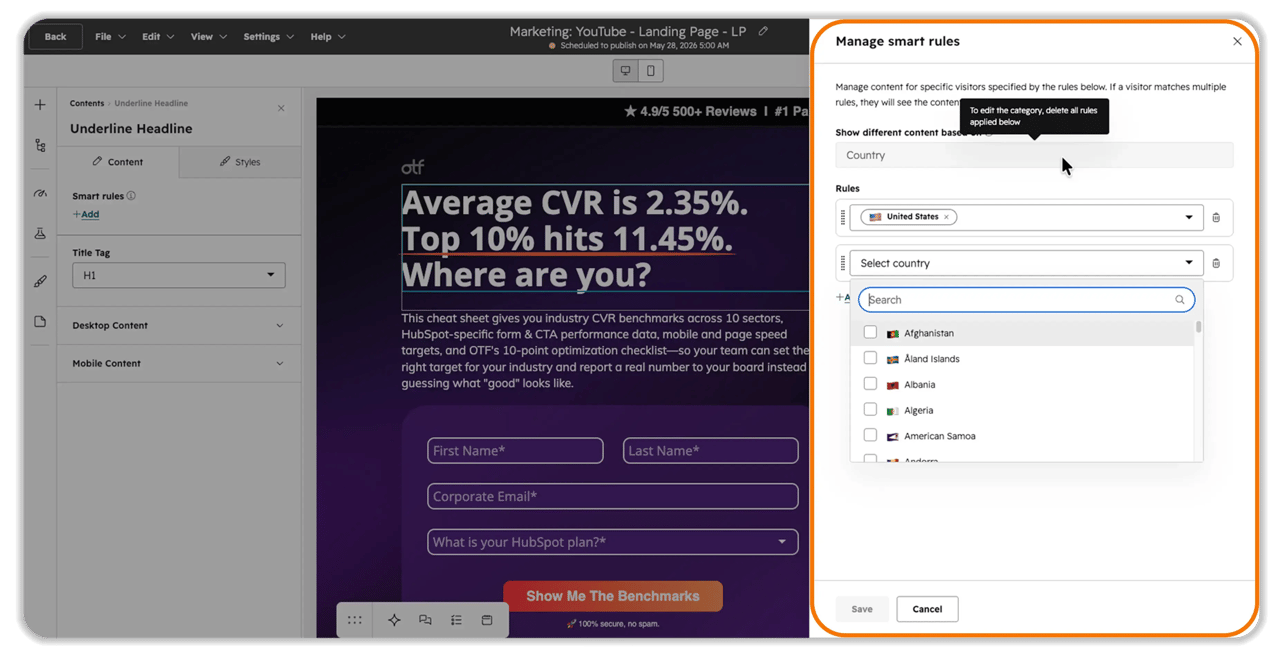Screen dimensions: 1280x665
Task: Click the disabled Country category field
Action: click(x=1034, y=155)
